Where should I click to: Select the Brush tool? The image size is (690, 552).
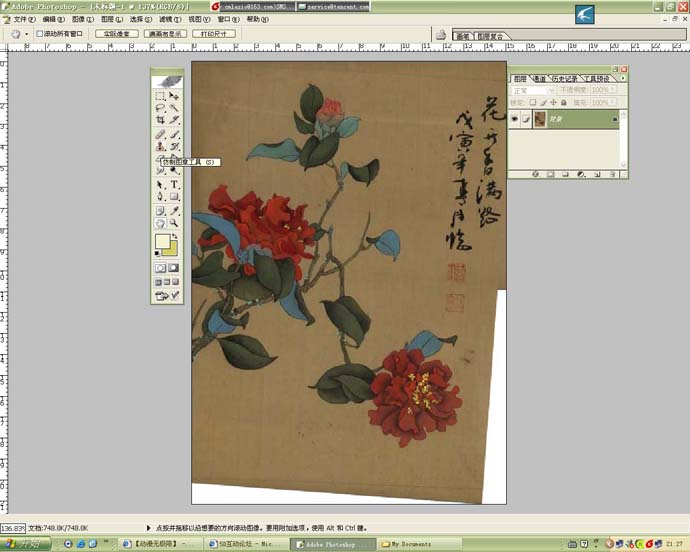tap(174, 134)
